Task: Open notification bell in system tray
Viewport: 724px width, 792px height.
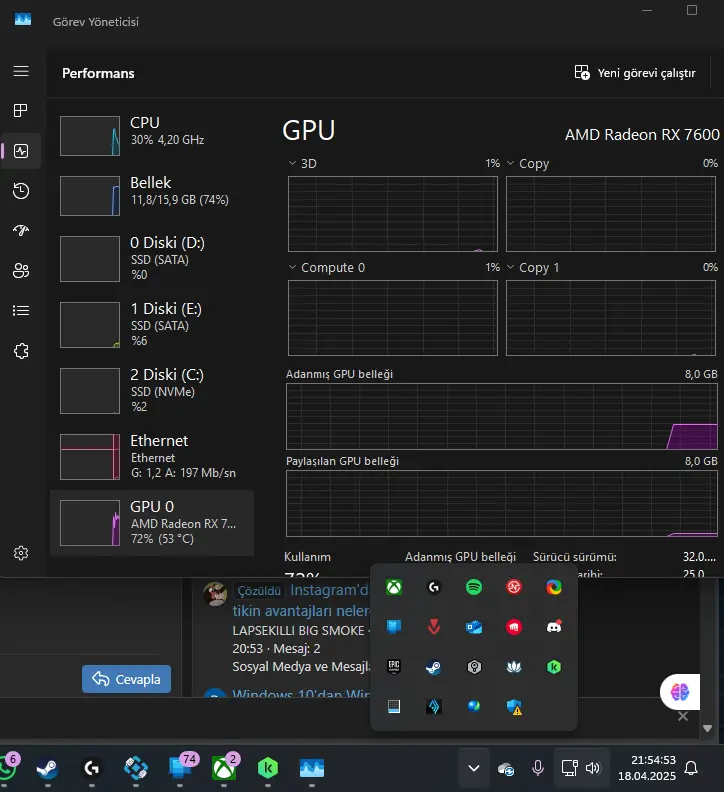Action: 691,768
